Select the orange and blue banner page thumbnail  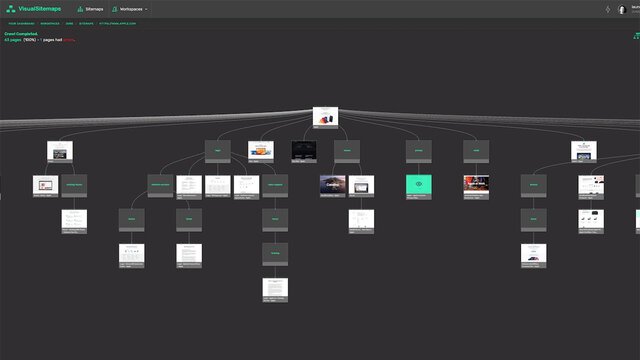click(x=261, y=152)
